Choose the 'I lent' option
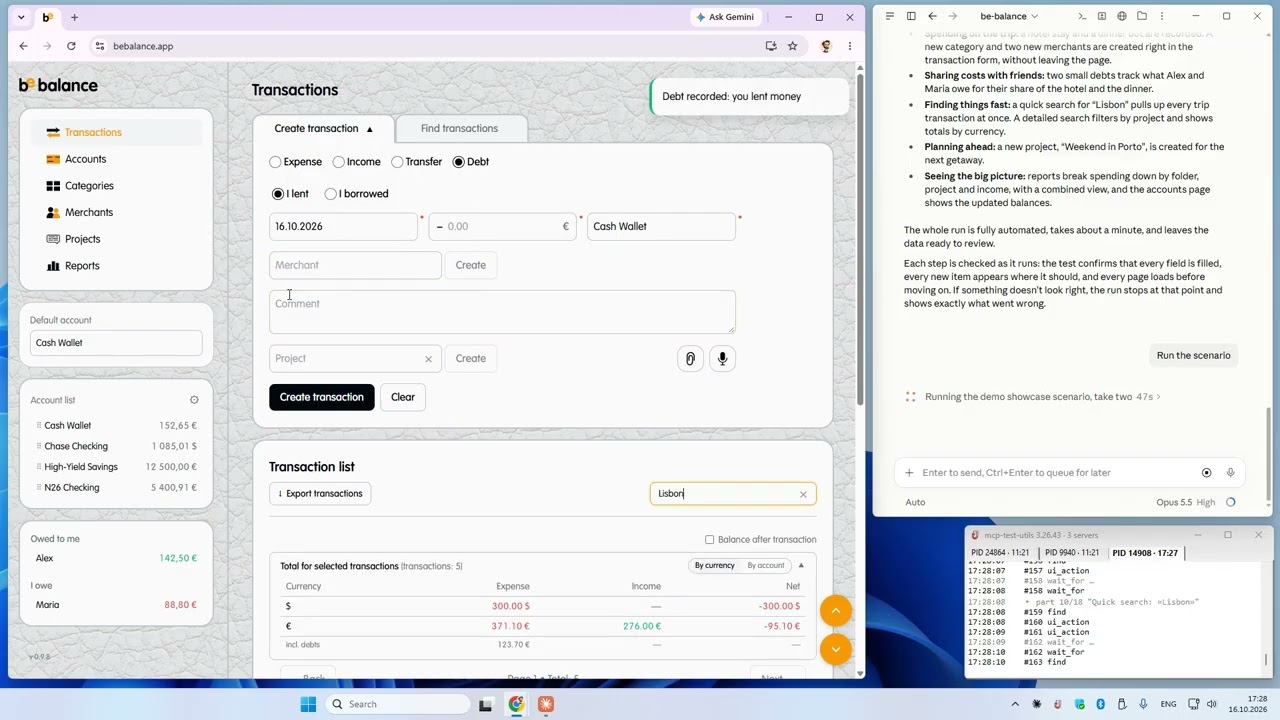 (x=278, y=194)
